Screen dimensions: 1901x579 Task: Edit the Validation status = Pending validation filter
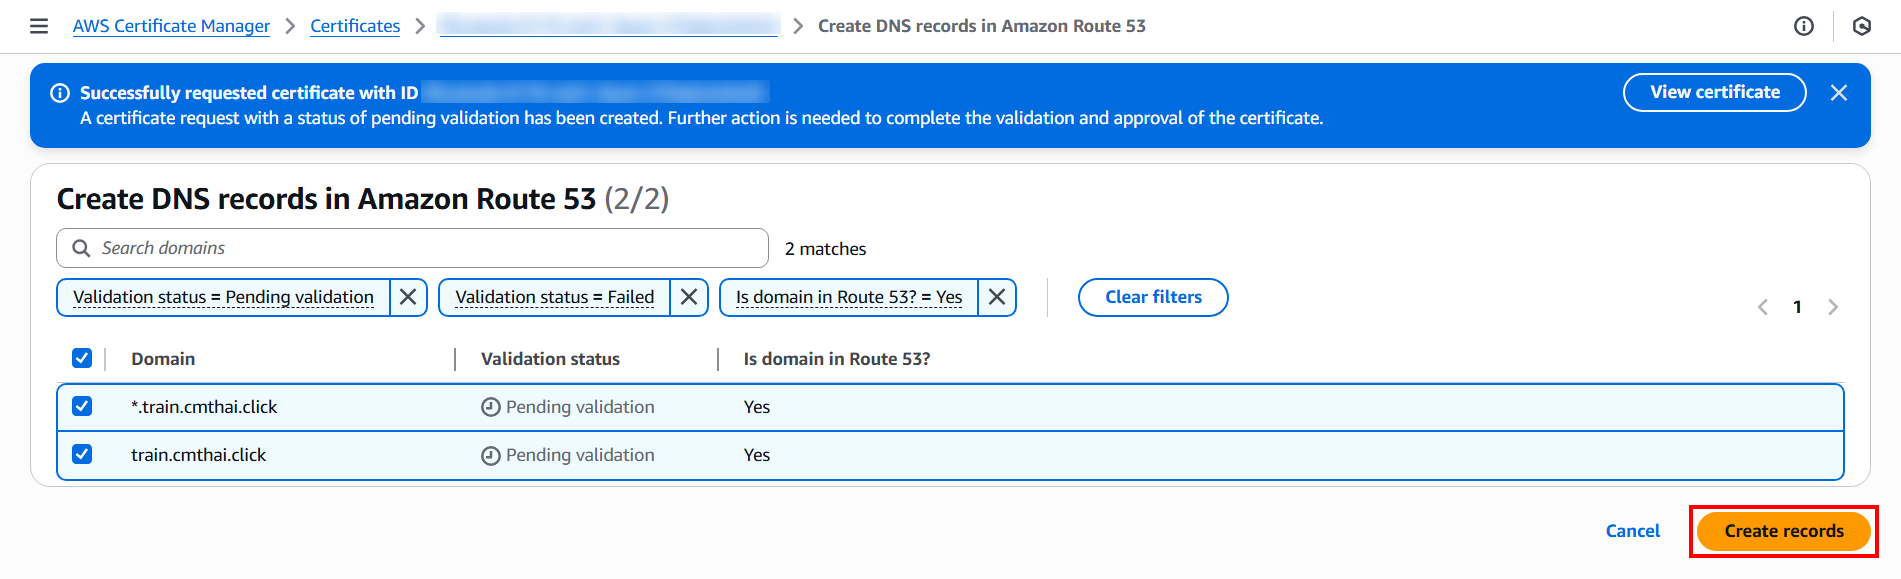pos(223,297)
